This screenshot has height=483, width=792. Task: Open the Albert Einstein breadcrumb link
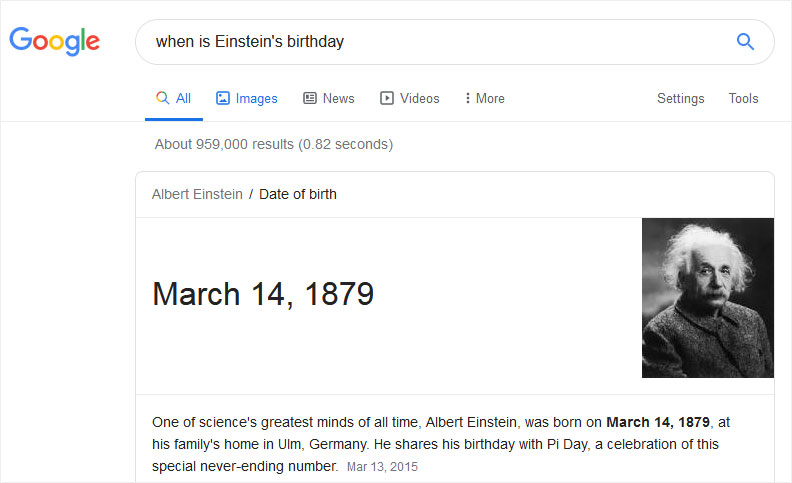(197, 194)
